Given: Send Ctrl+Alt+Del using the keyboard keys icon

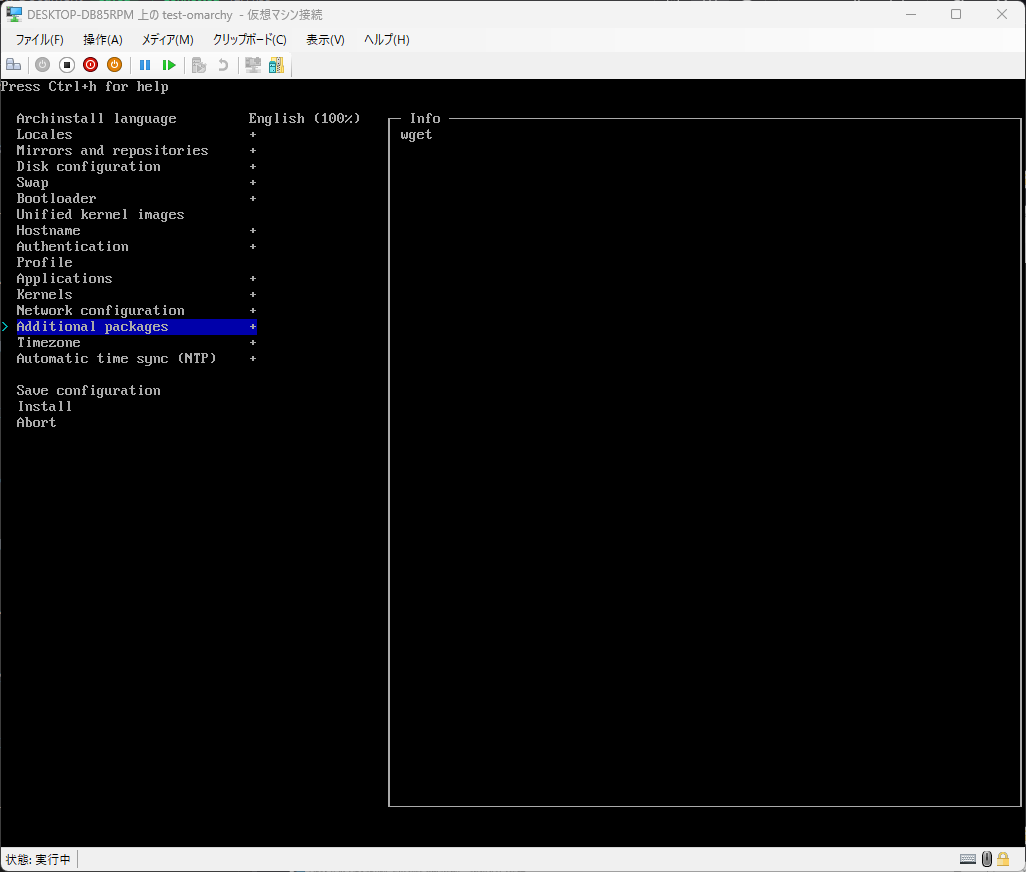Looking at the screenshot, I should [14, 65].
